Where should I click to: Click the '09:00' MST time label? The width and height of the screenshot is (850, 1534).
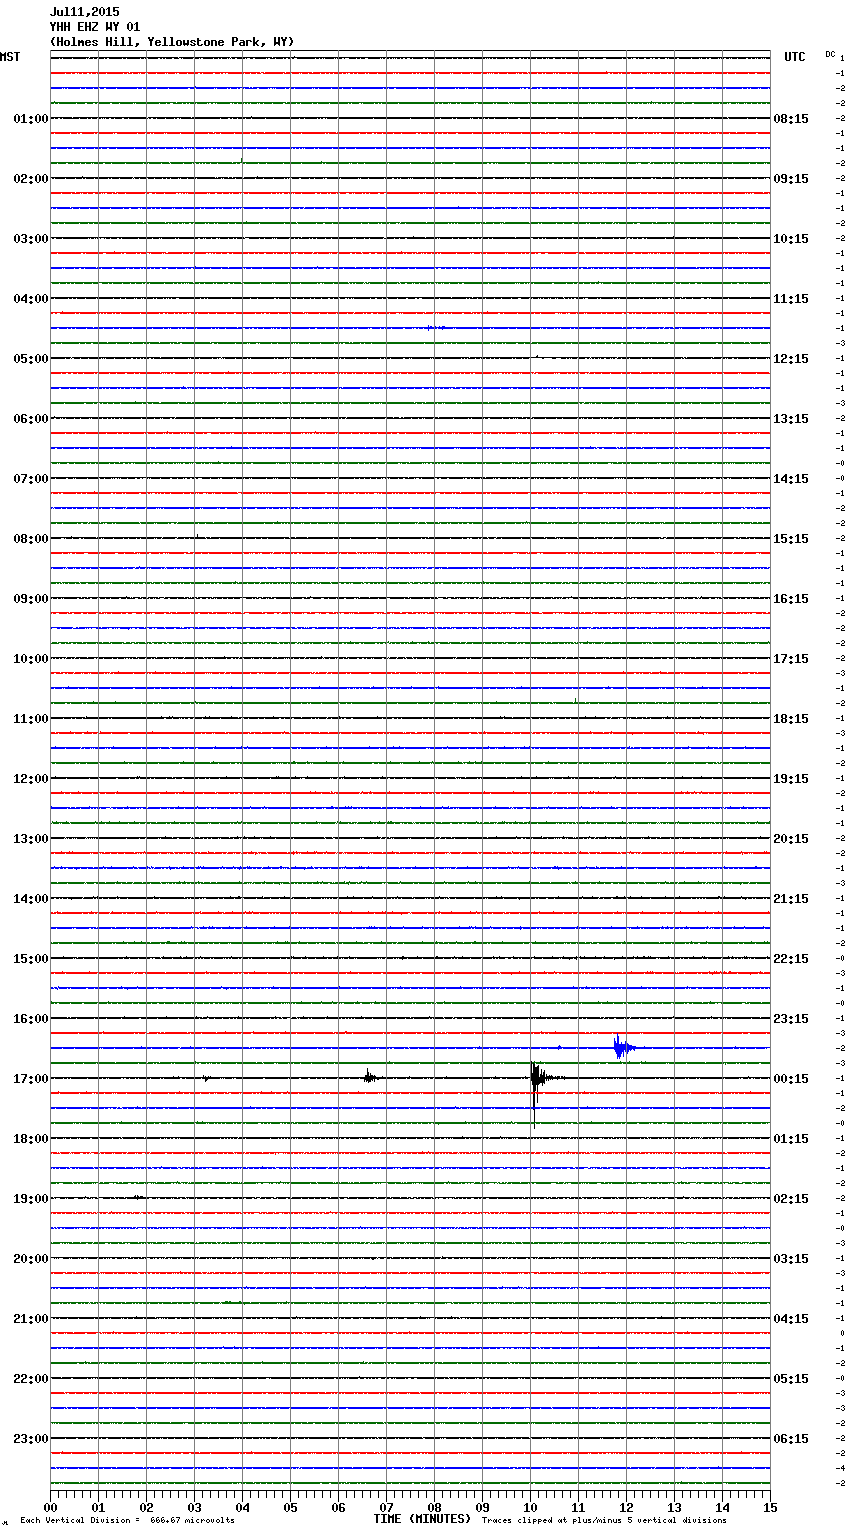(31, 599)
